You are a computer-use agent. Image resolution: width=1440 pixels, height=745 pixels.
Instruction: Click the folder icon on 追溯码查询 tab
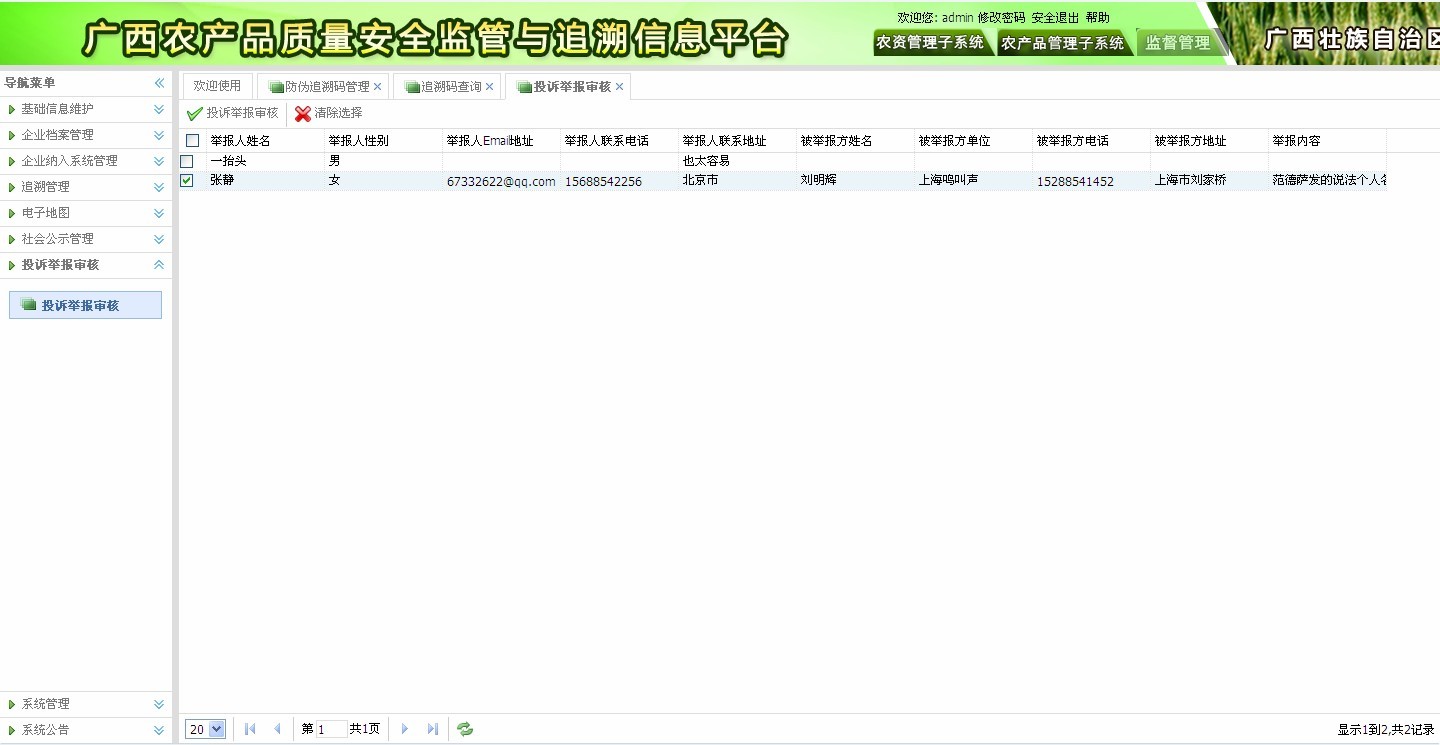coord(413,86)
